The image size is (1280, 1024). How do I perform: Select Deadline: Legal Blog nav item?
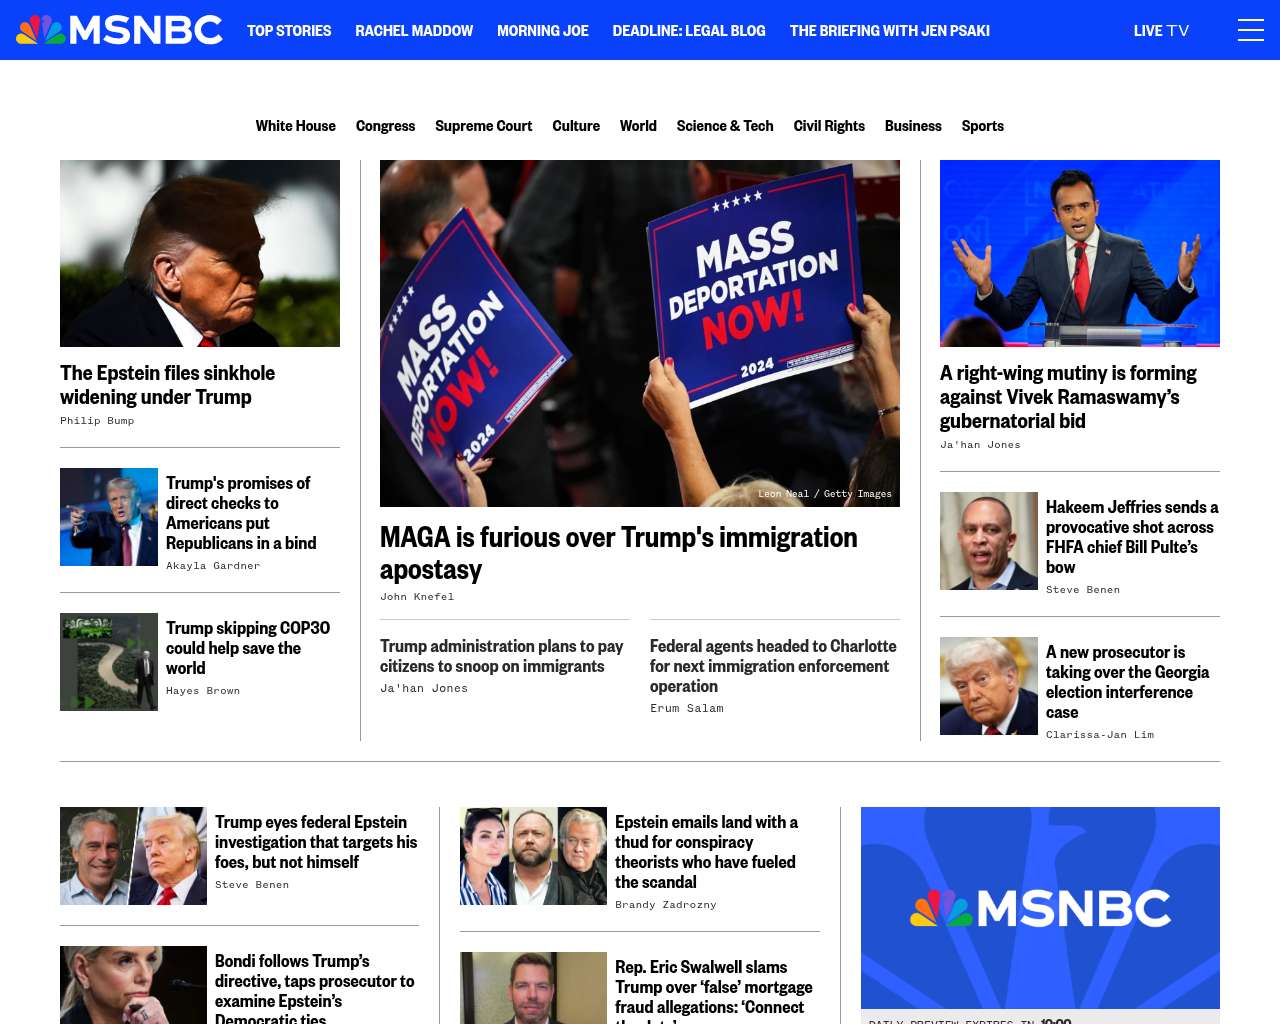pyautogui.click(x=689, y=31)
